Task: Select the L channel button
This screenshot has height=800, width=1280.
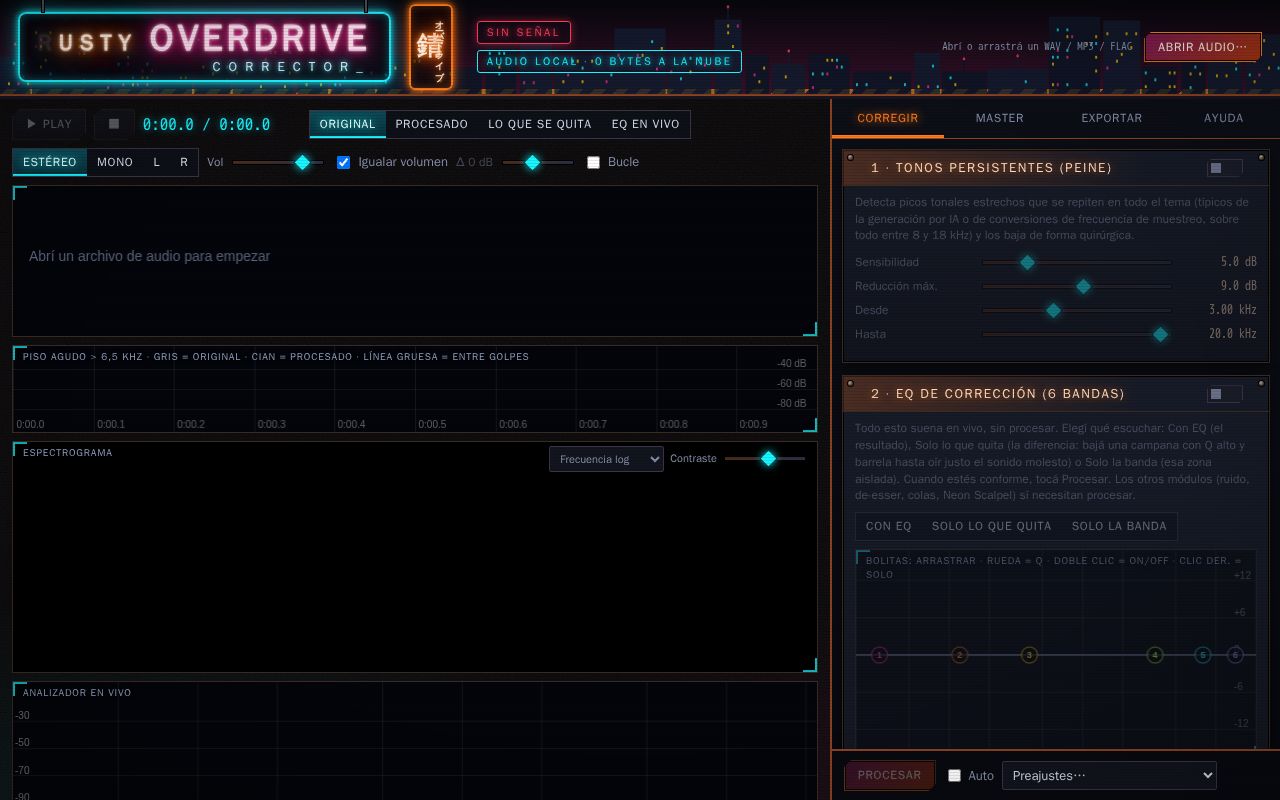Action: point(157,162)
